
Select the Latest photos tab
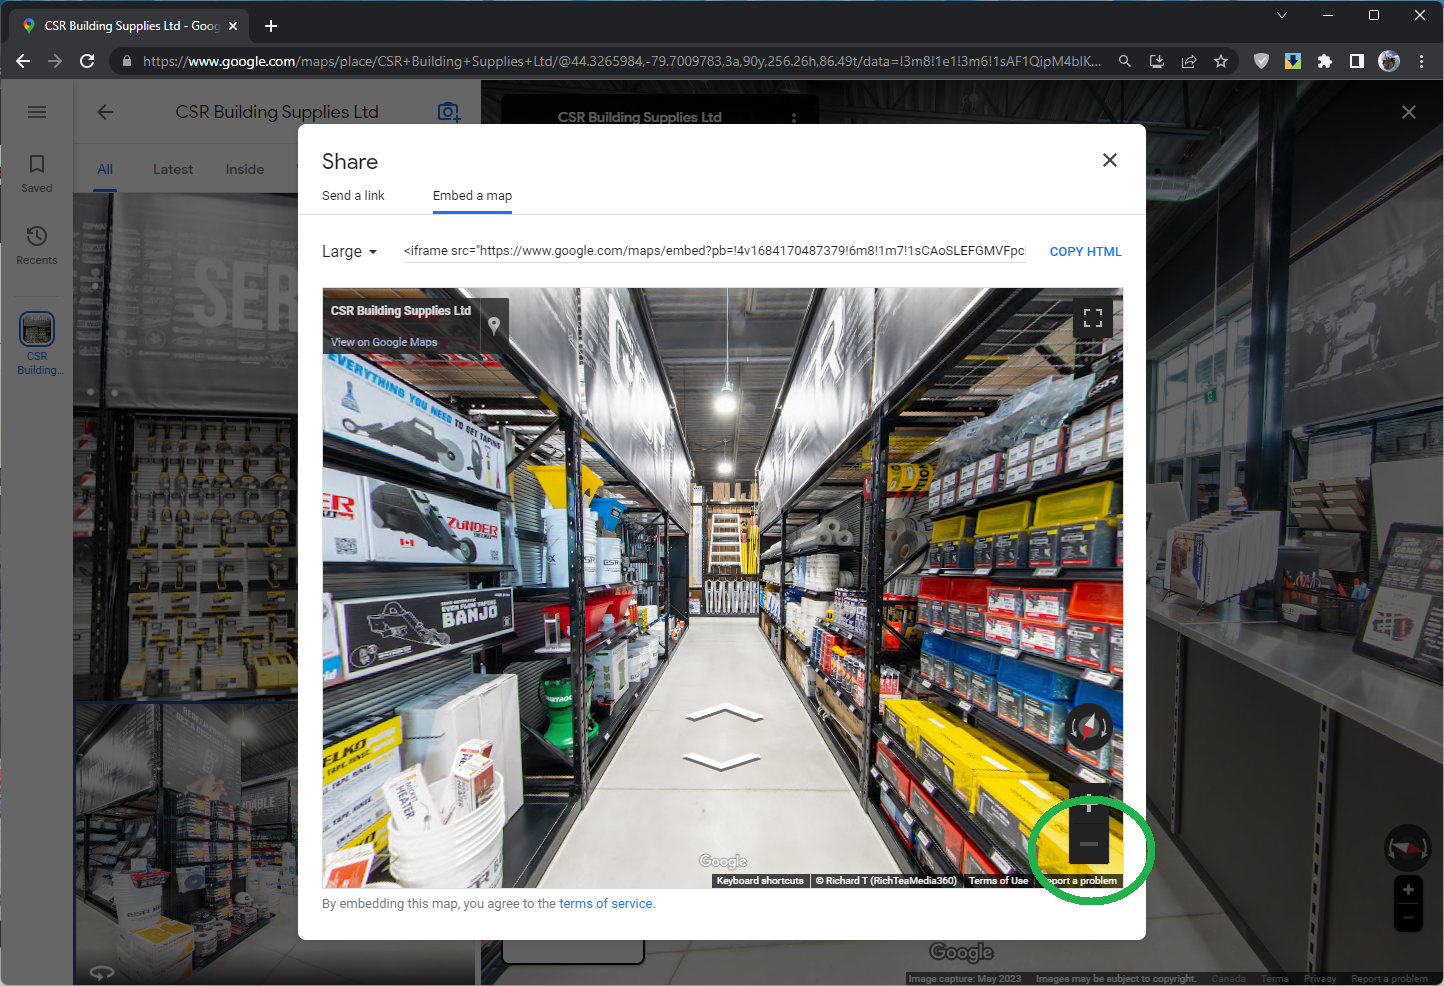173,169
